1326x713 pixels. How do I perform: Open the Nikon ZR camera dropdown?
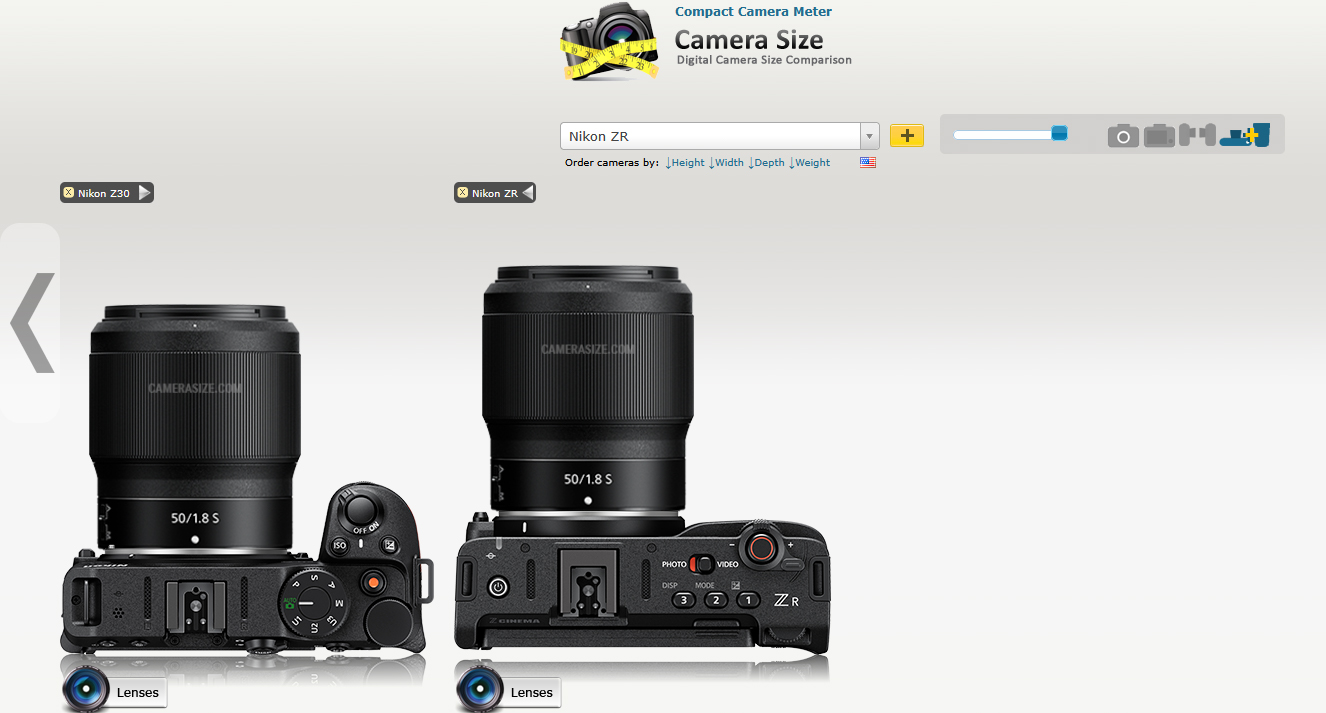pos(720,136)
